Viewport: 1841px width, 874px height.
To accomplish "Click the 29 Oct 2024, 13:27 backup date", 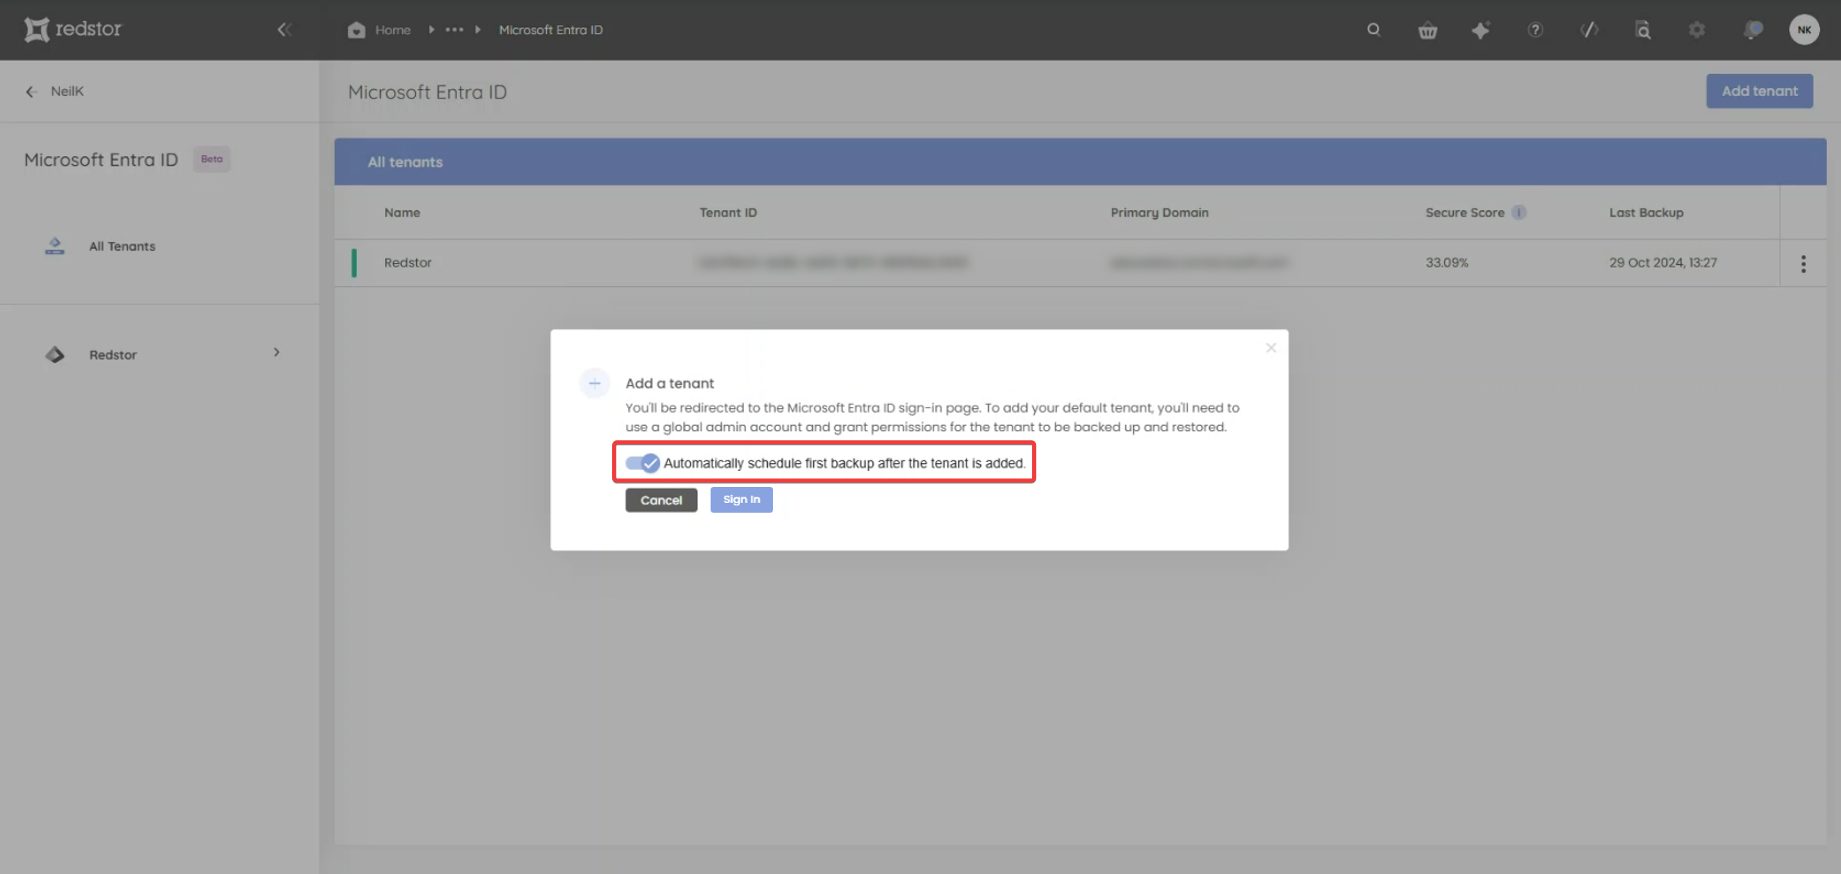I will tap(1663, 263).
